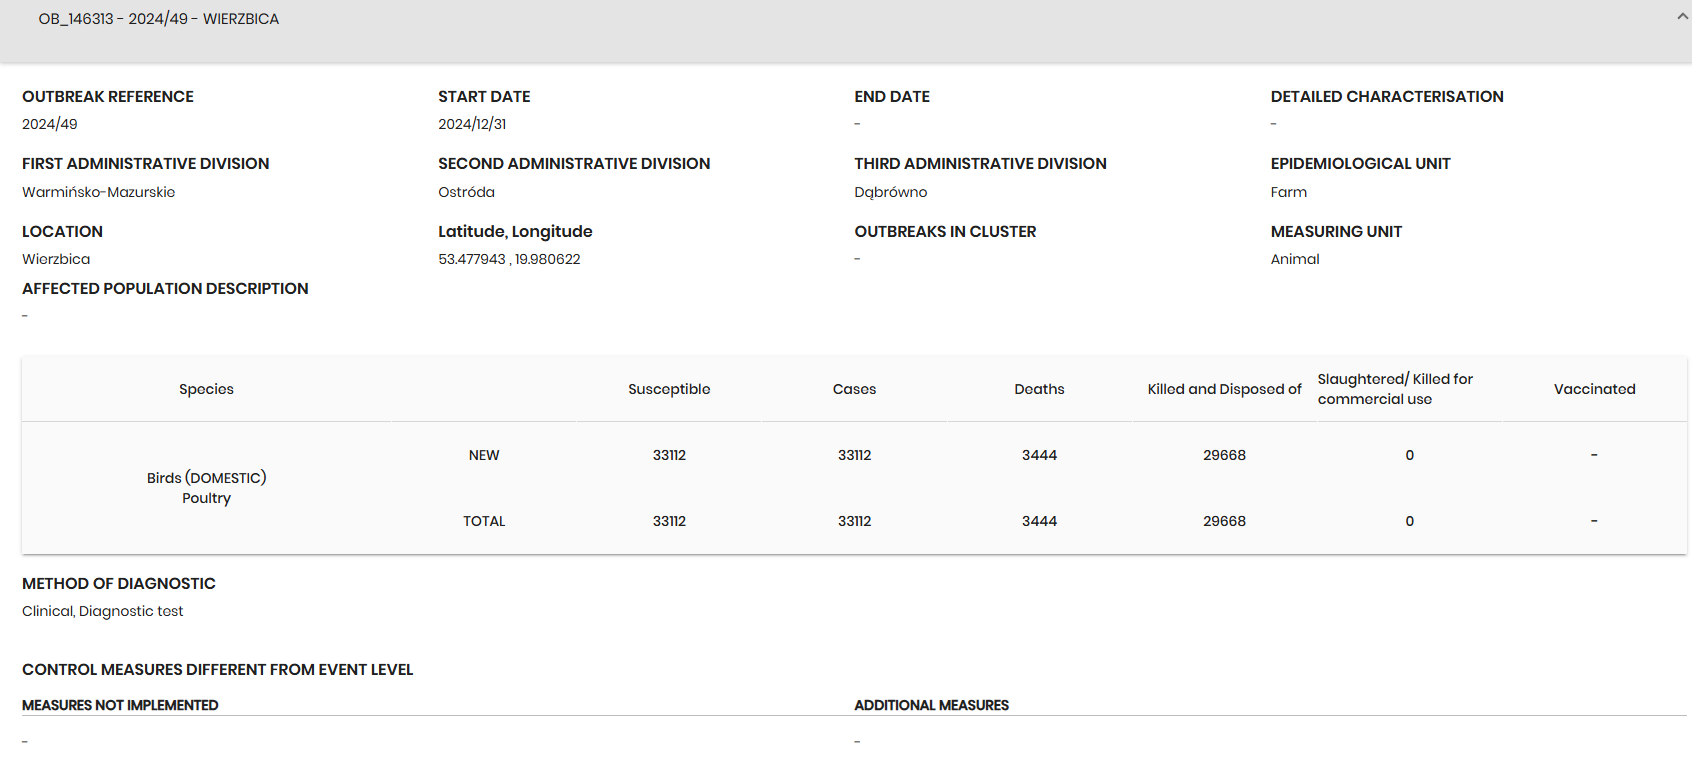Select the Clinical, Diagnostic test text
This screenshot has width=1692, height=768.
[102, 611]
